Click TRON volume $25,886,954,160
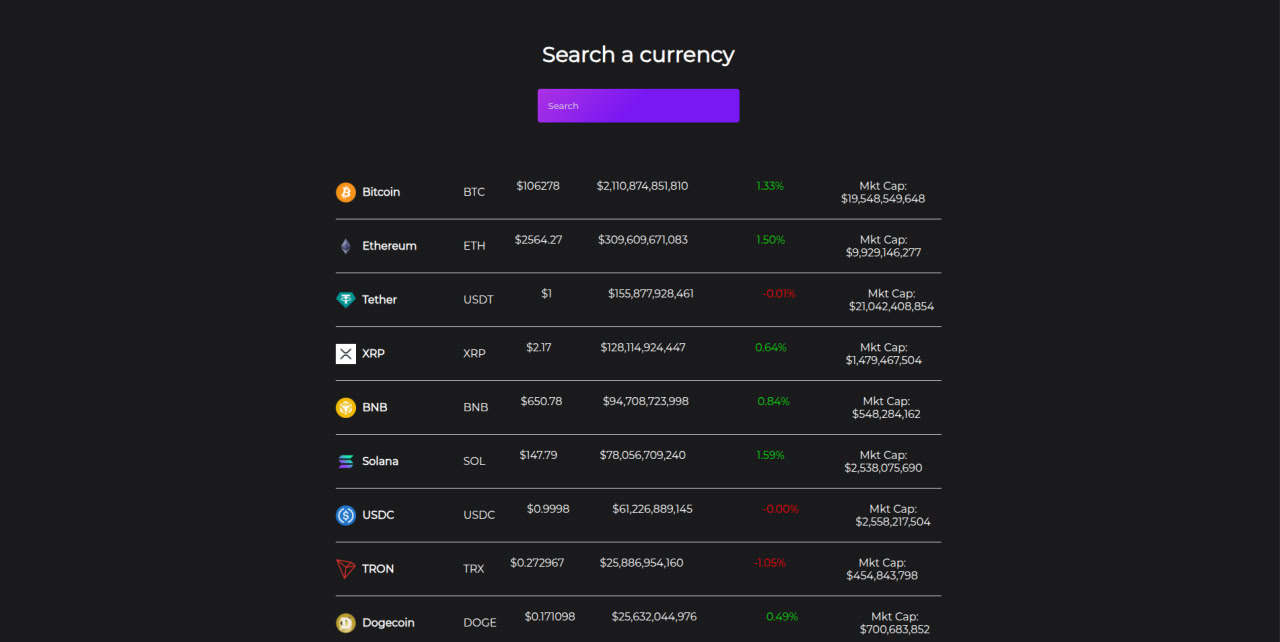Viewport: 1280px width, 642px height. [642, 563]
